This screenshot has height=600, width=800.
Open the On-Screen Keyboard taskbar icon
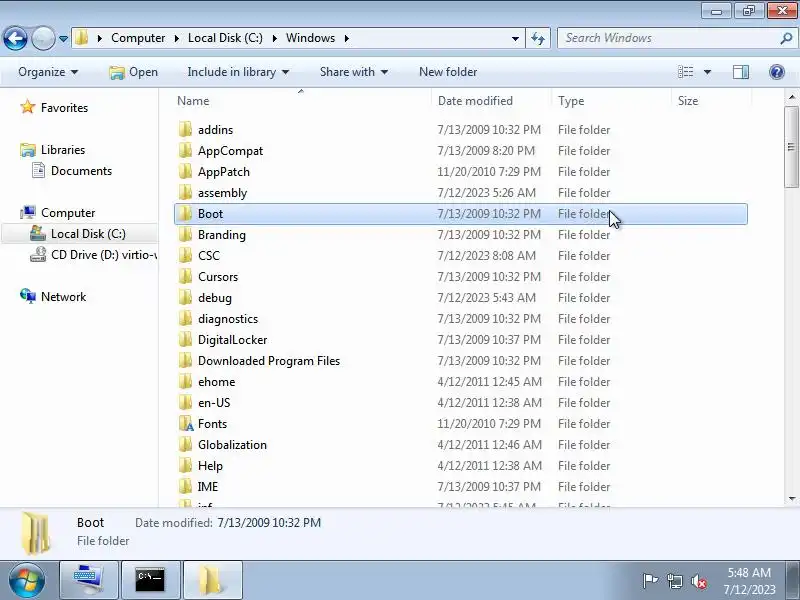[89, 580]
